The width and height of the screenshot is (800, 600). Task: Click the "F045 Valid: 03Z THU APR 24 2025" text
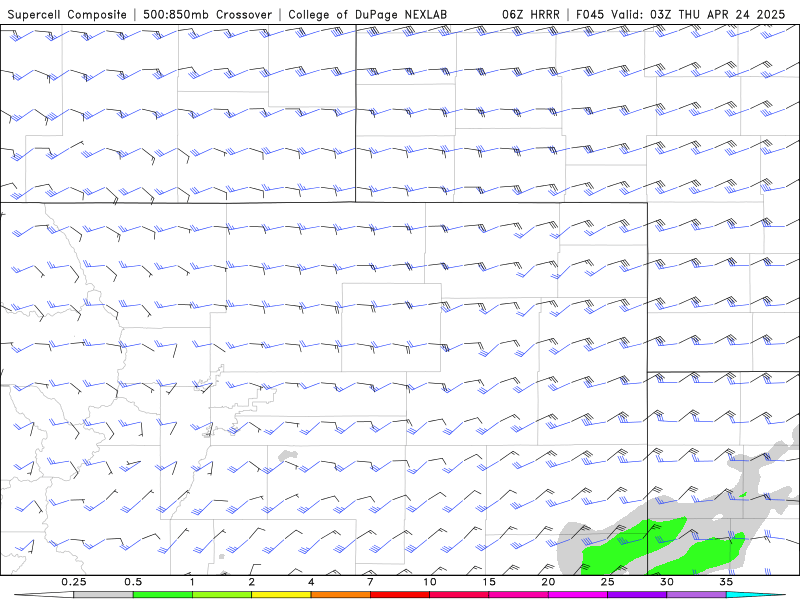(x=681, y=15)
